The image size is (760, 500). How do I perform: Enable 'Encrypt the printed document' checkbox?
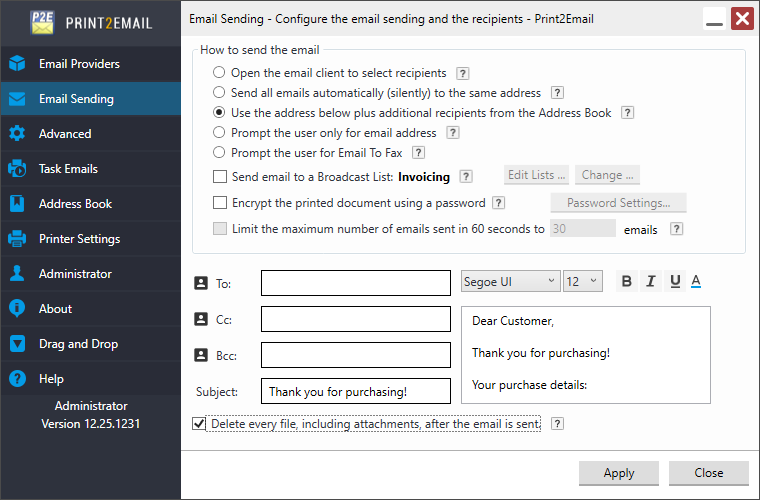[220, 203]
